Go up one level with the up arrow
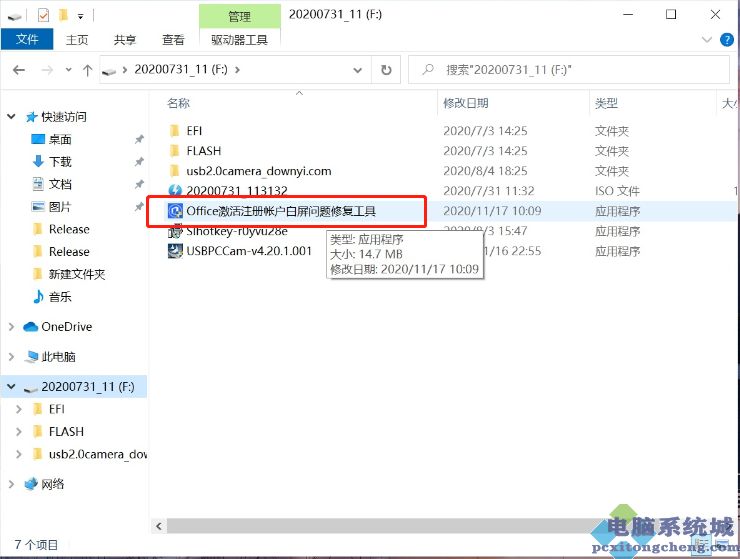 pyautogui.click(x=87, y=70)
